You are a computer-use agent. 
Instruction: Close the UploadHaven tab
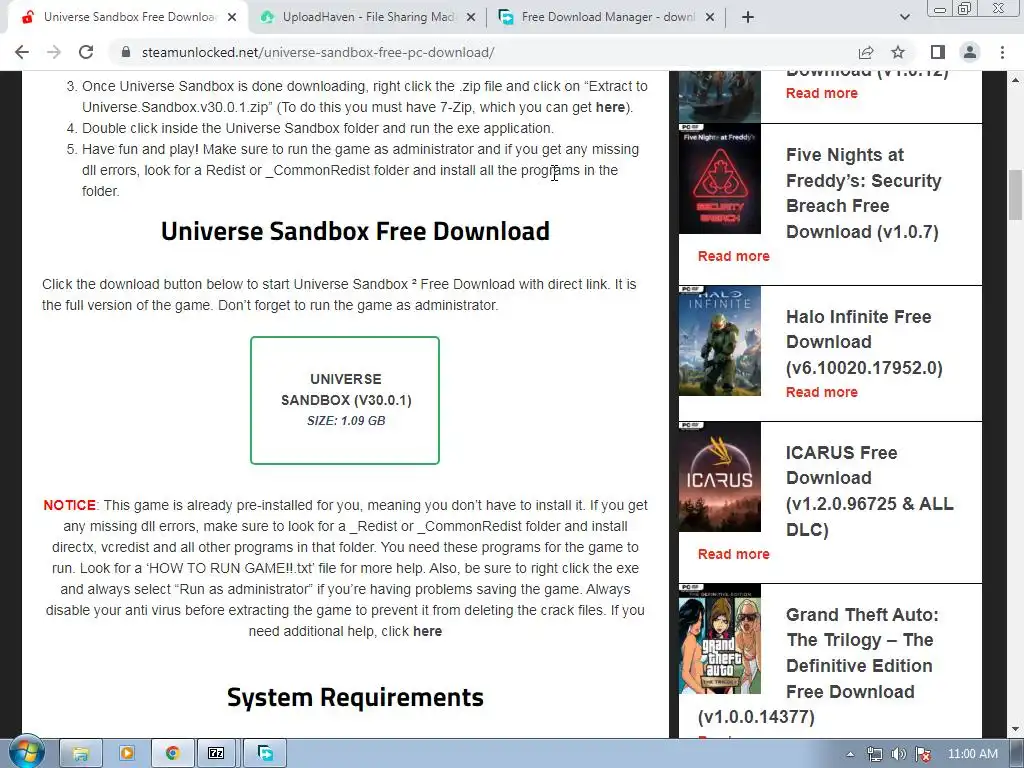tap(471, 17)
